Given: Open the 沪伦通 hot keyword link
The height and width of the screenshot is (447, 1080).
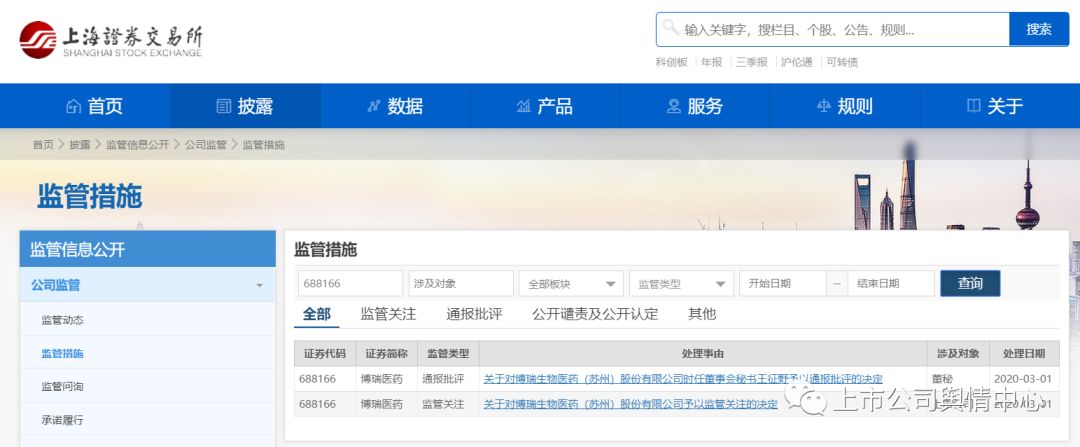Looking at the screenshot, I should [796, 62].
